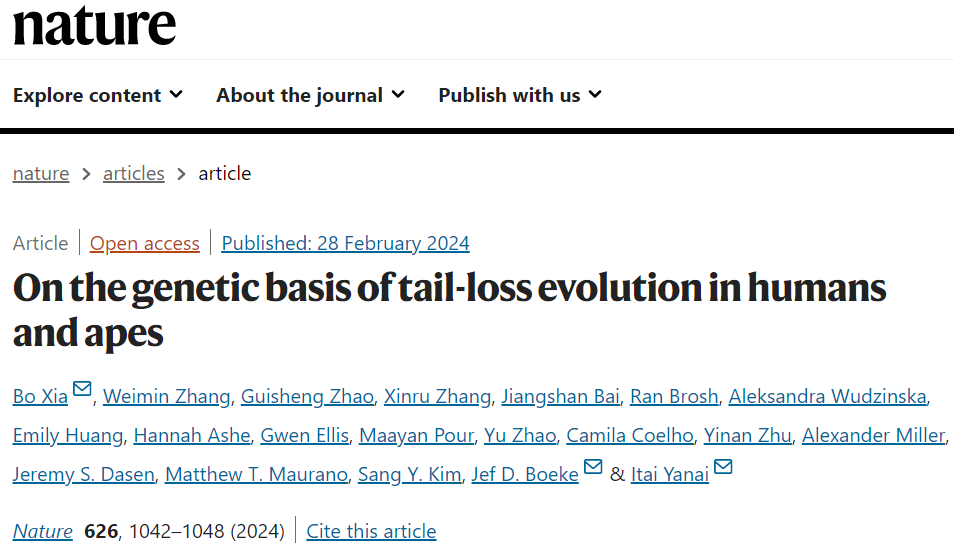Image resolution: width=954 pixels, height=549 pixels.
Task: Navigate to articles breadcrumb
Action: pyautogui.click(x=133, y=173)
